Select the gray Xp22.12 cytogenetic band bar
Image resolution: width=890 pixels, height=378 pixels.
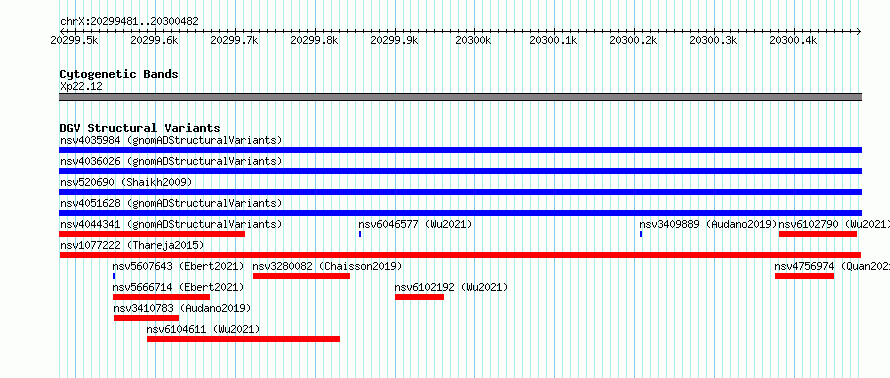pos(460,96)
